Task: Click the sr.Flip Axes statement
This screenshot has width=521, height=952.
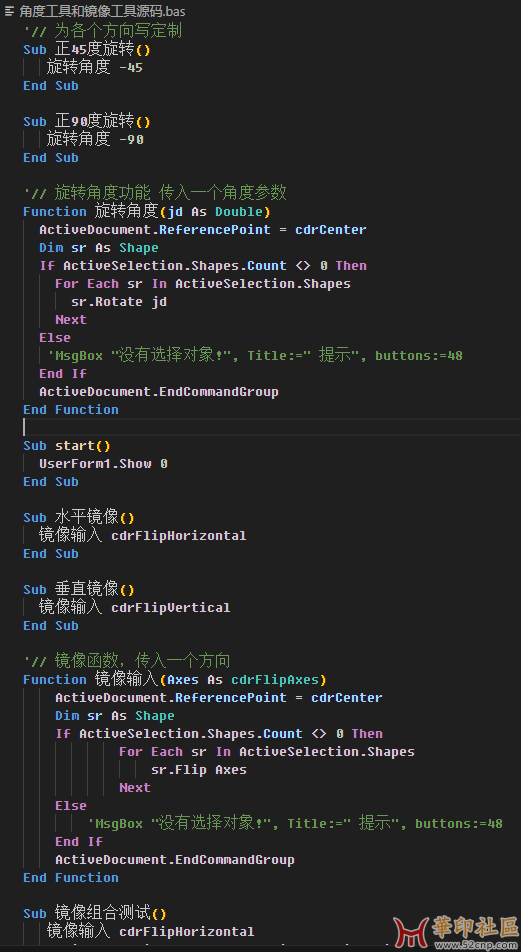Action: (199, 770)
